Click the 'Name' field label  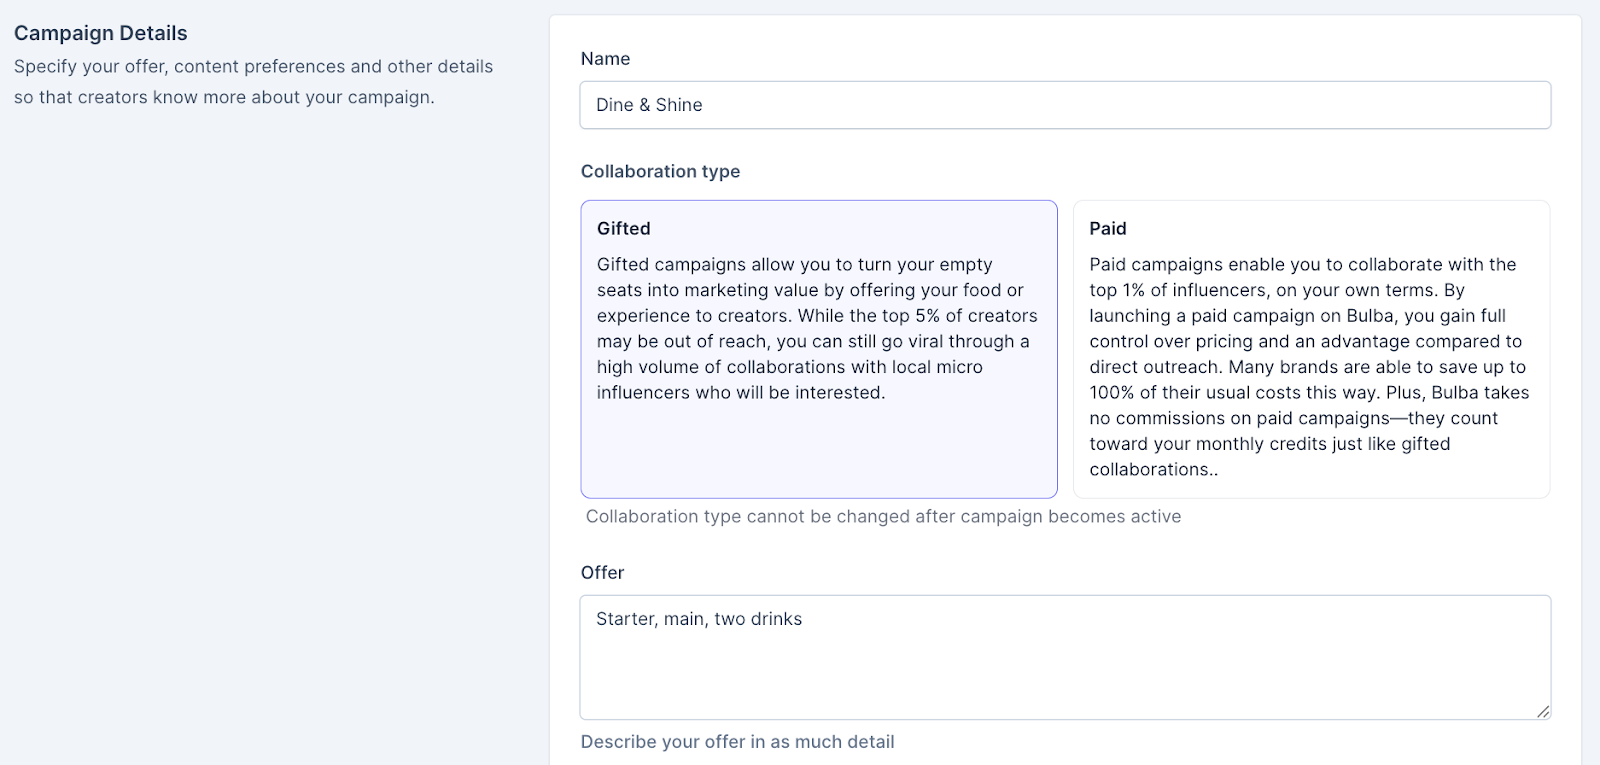pos(605,59)
